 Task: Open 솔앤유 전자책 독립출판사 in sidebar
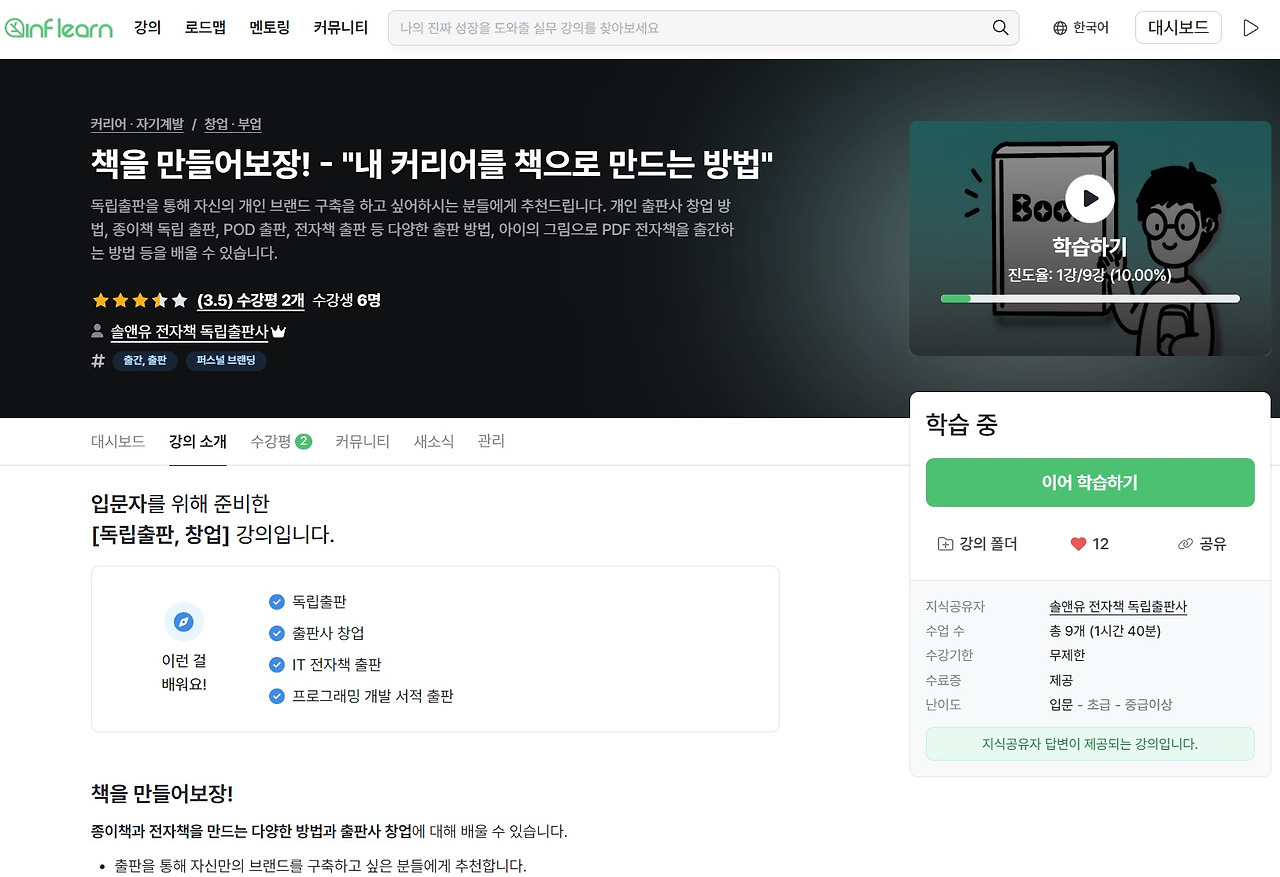pyautogui.click(x=1118, y=607)
